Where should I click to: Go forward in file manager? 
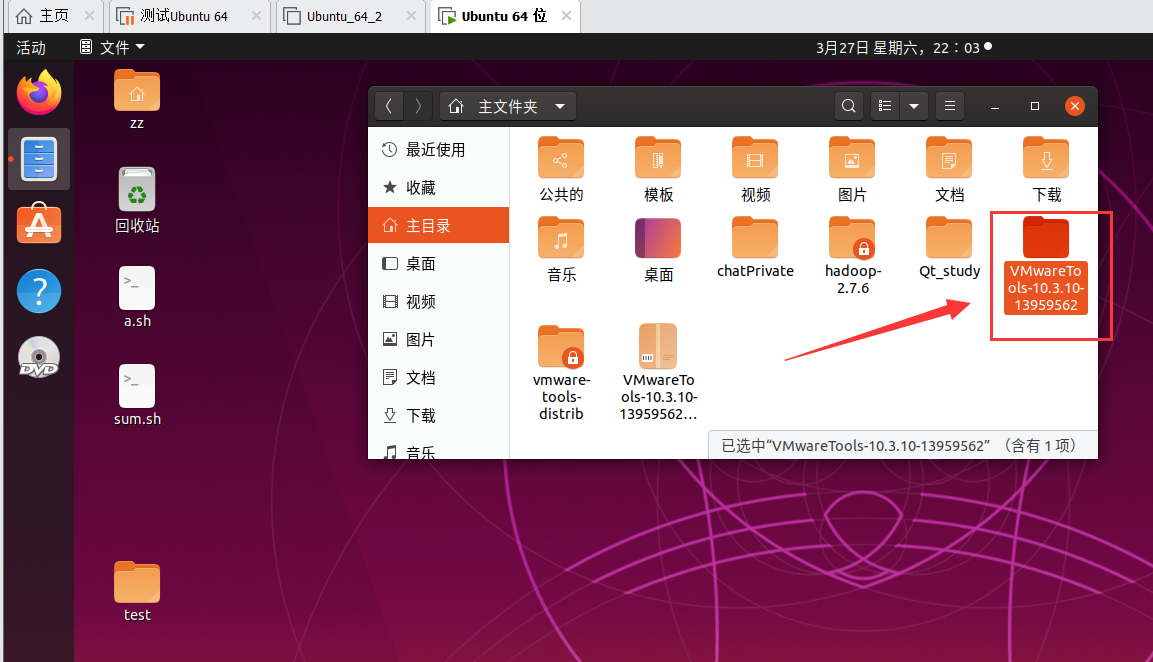[x=418, y=107]
